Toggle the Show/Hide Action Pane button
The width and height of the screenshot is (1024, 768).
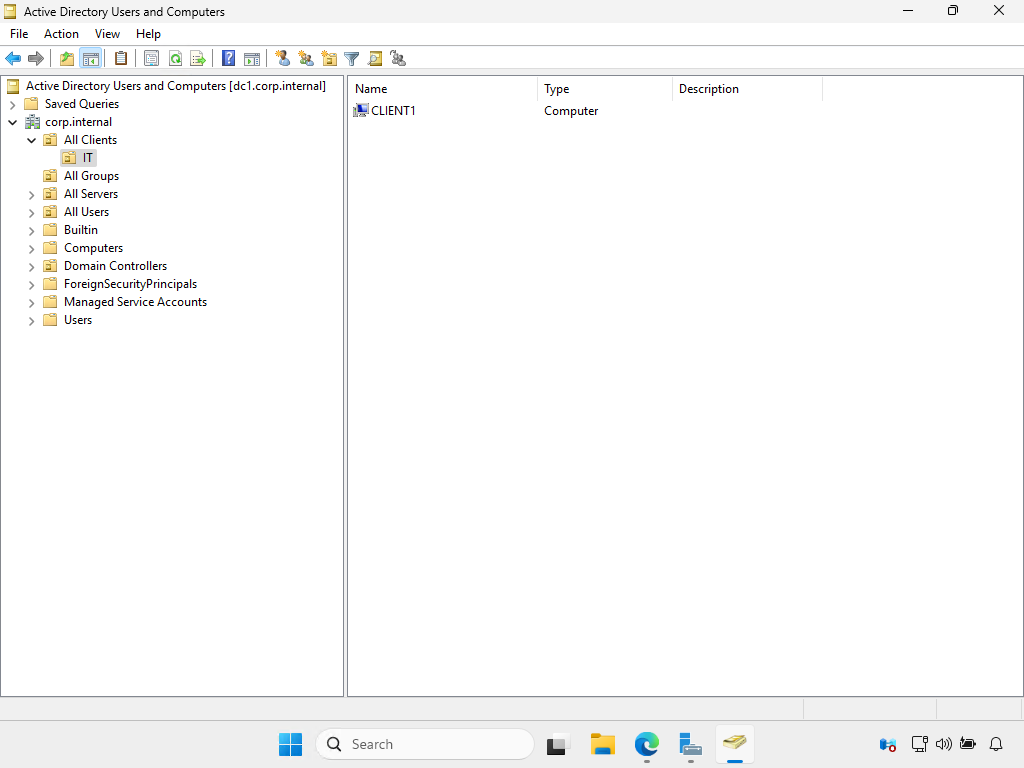pyautogui.click(x=251, y=59)
